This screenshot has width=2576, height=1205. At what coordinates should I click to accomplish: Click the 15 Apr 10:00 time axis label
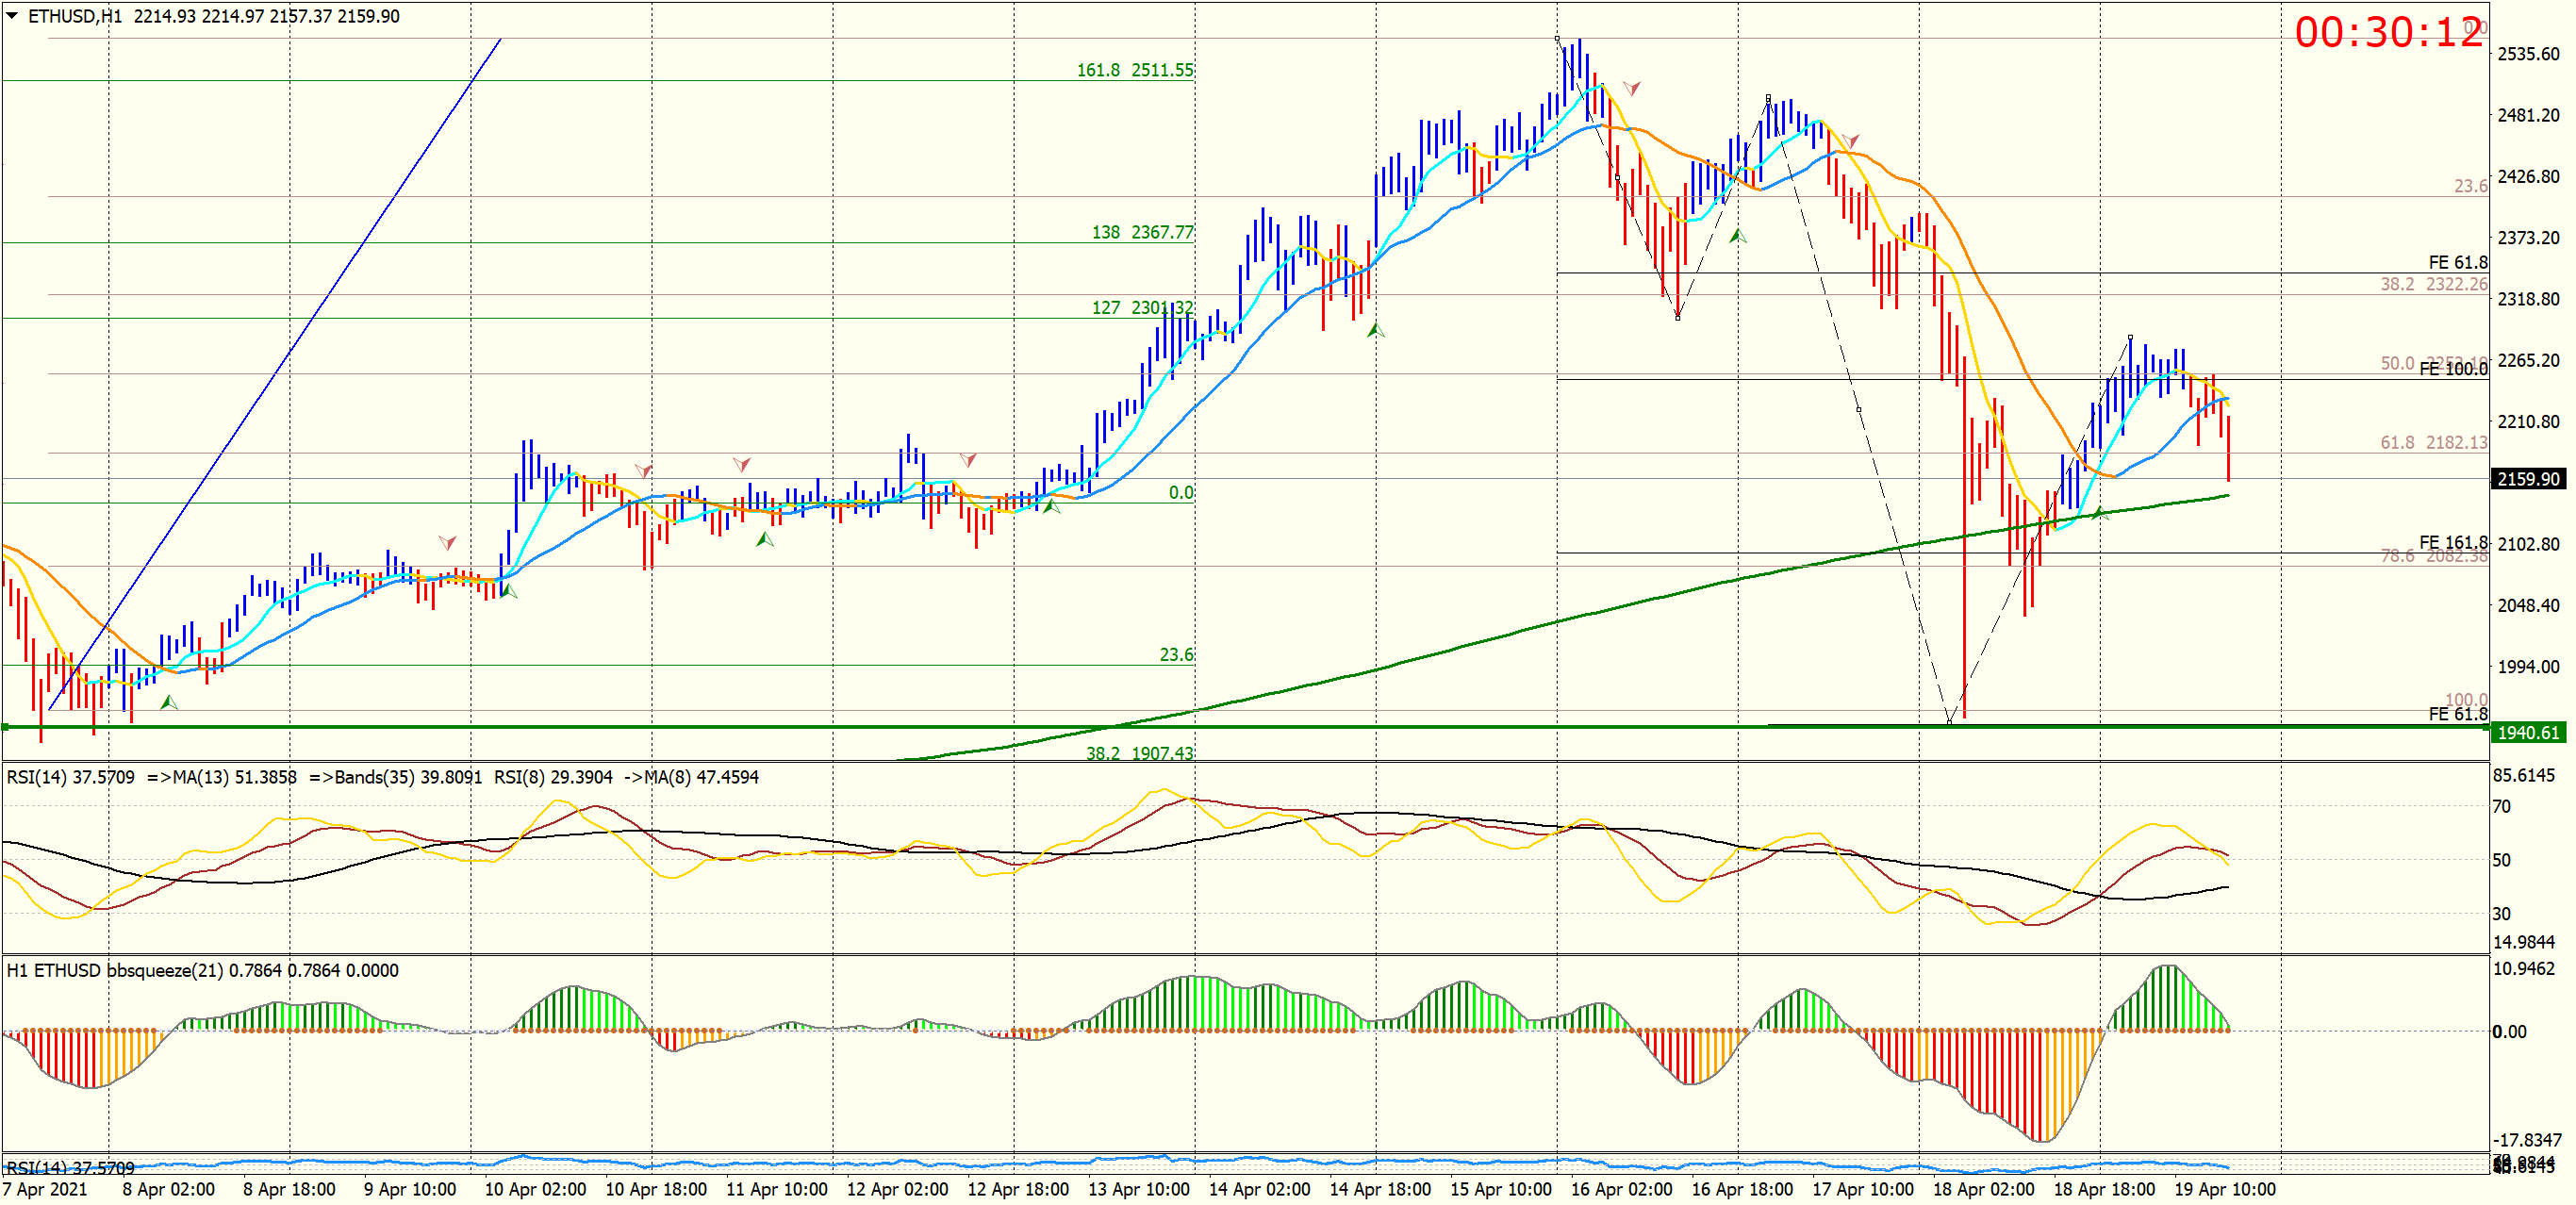[1500, 1189]
